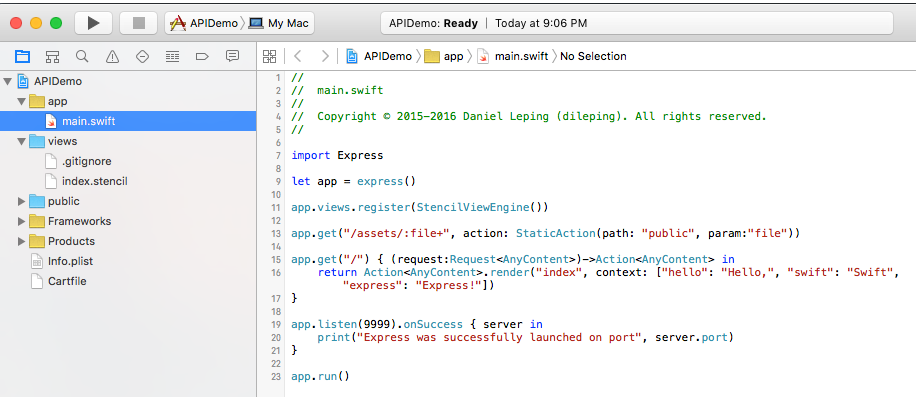This screenshot has width=916, height=397.
Task: Open the Report navigator
Action: (233, 56)
